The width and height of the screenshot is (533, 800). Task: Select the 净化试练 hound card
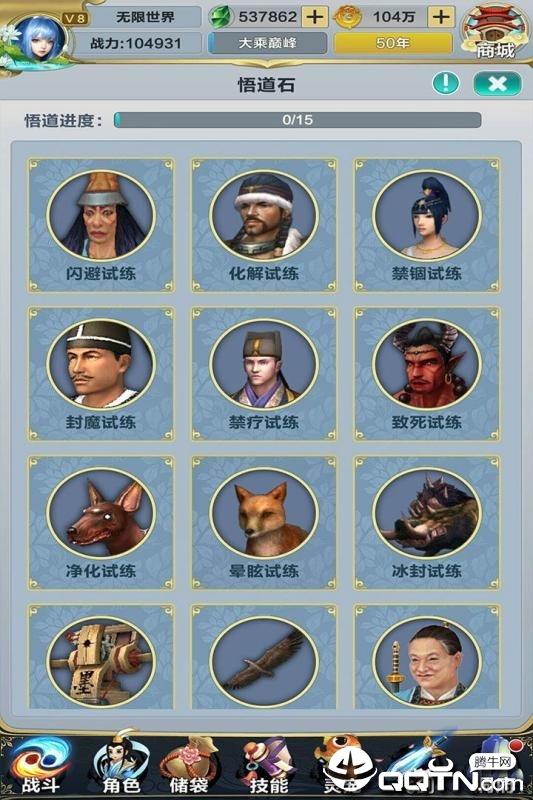tap(101, 523)
